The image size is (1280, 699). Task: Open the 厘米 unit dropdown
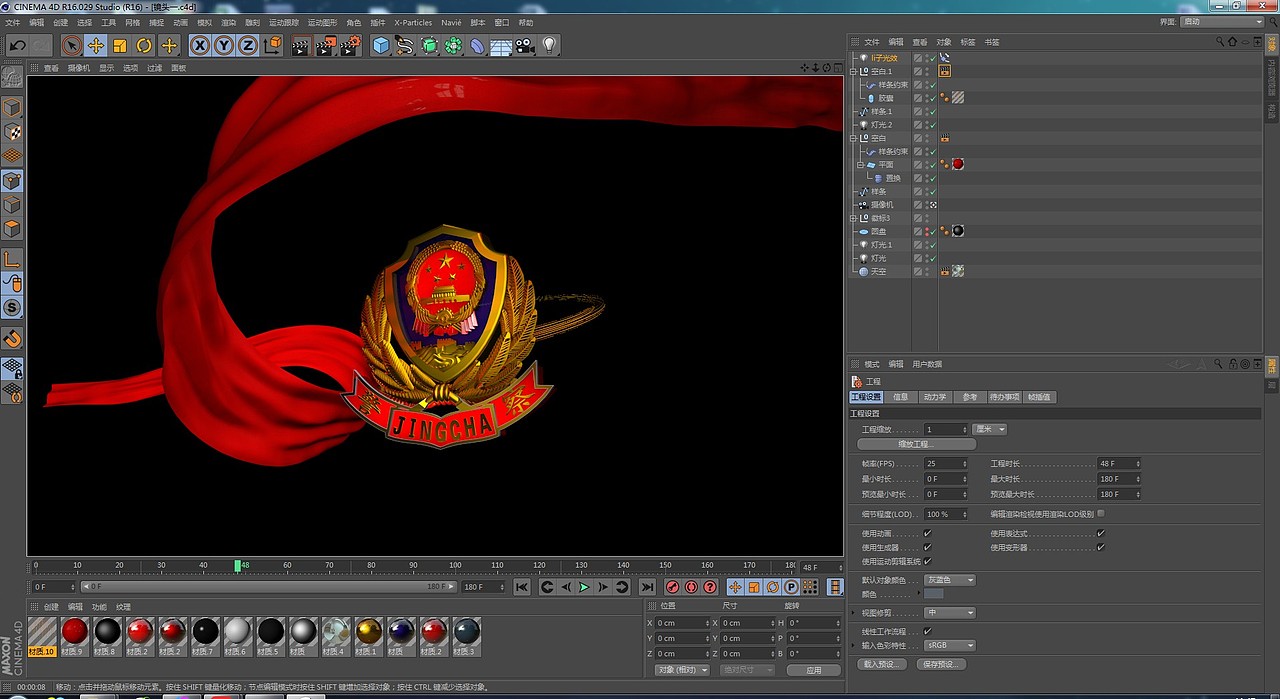[990, 429]
